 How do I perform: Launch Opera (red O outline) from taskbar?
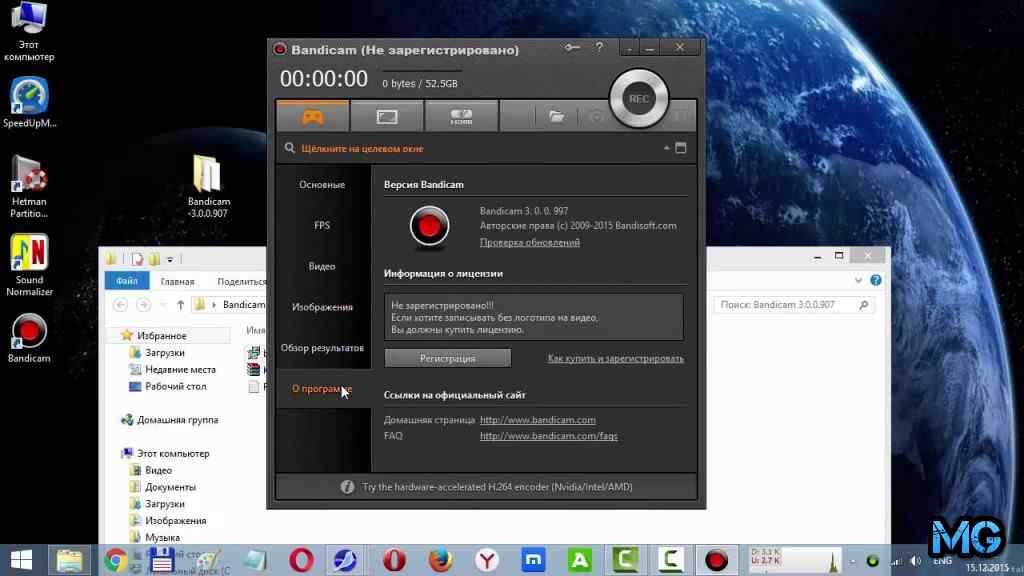tap(301, 560)
